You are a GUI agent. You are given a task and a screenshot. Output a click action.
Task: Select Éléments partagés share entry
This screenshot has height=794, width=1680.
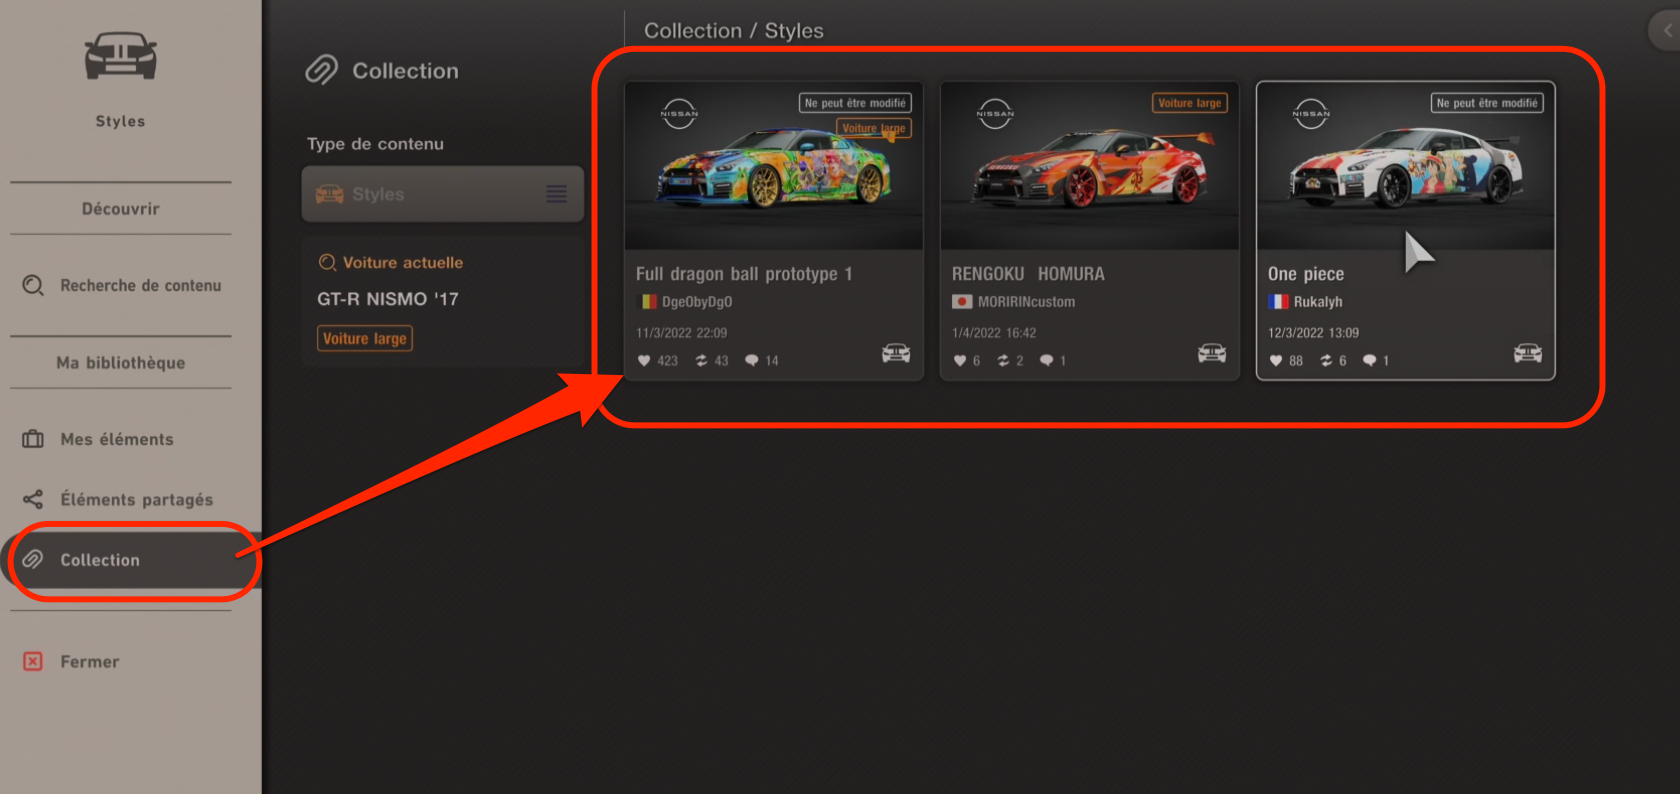(136, 500)
